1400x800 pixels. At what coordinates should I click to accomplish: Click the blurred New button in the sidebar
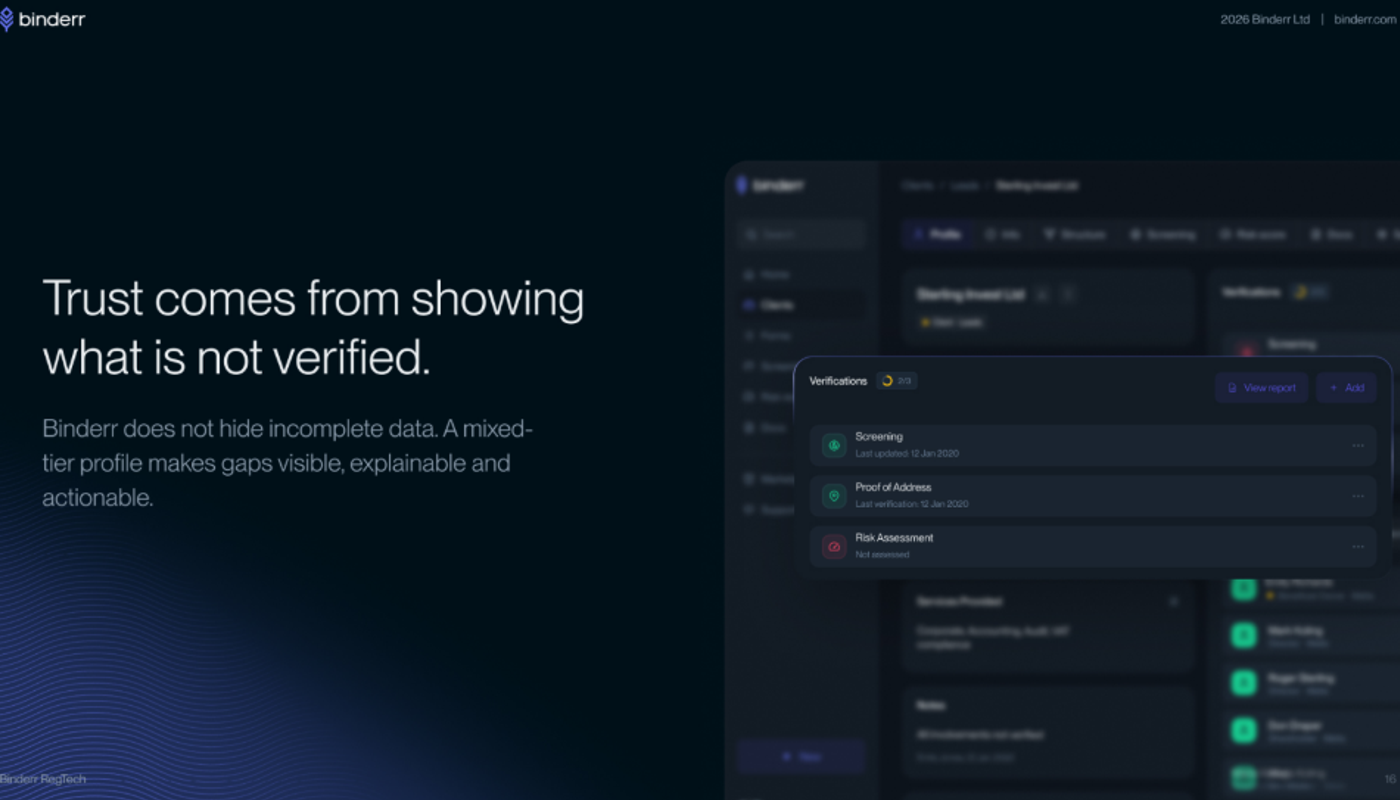[801, 757]
